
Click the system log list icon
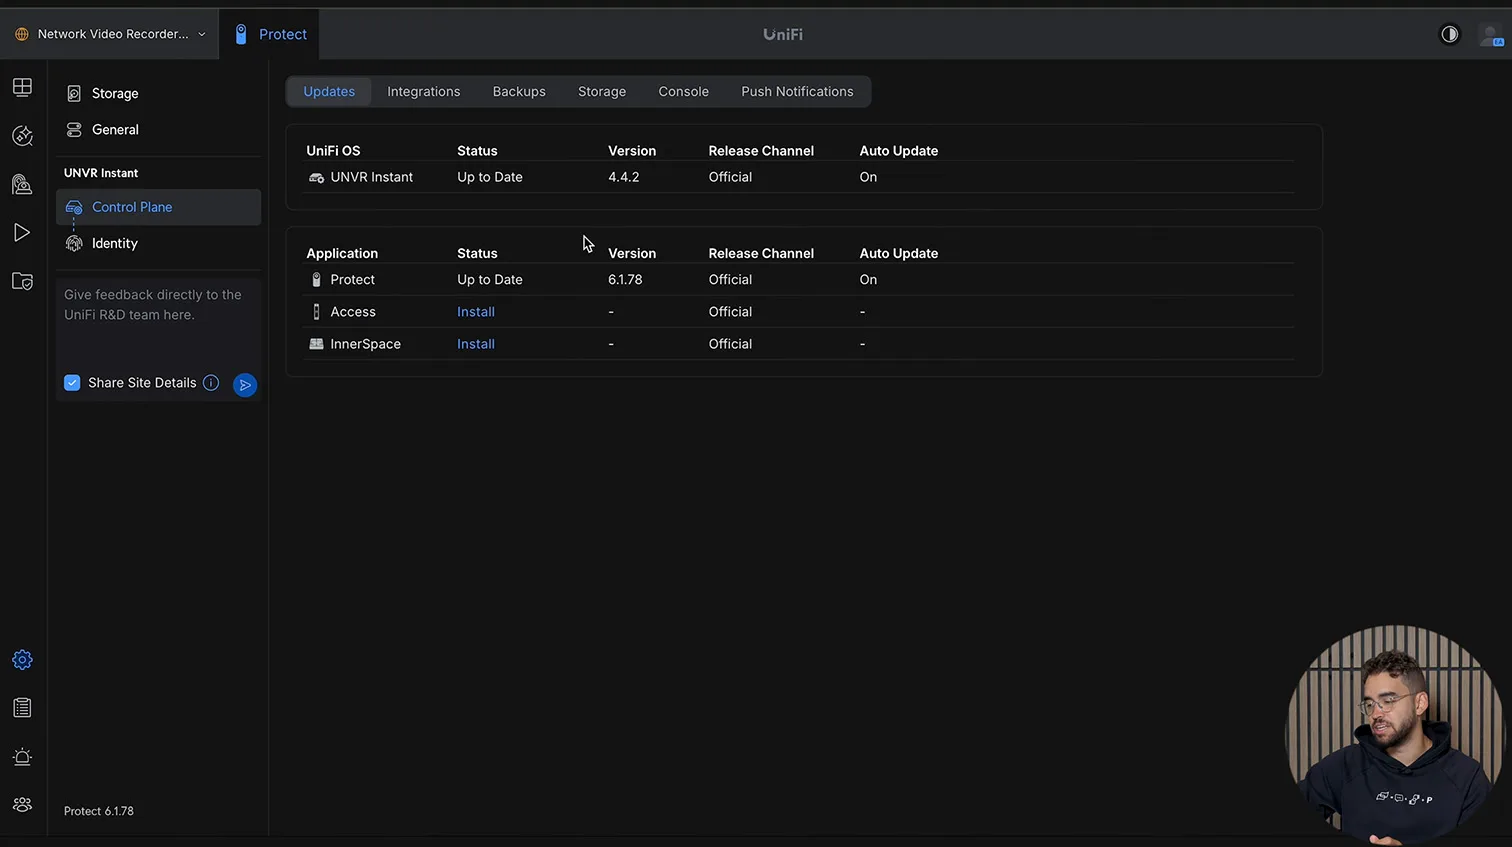pos(22,708)
